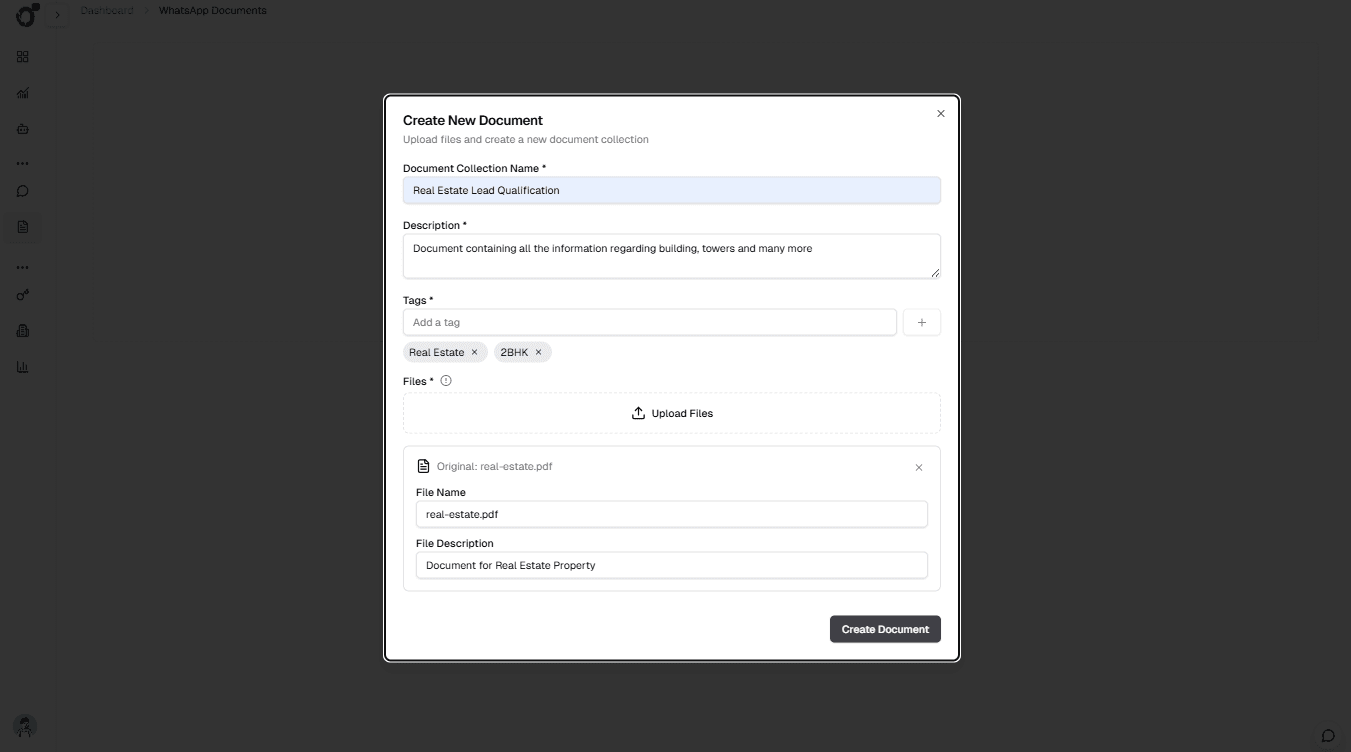Click the info tooltip icon beside Files label
Screen dimensions: 1351x752
click(x=446, y=380)
